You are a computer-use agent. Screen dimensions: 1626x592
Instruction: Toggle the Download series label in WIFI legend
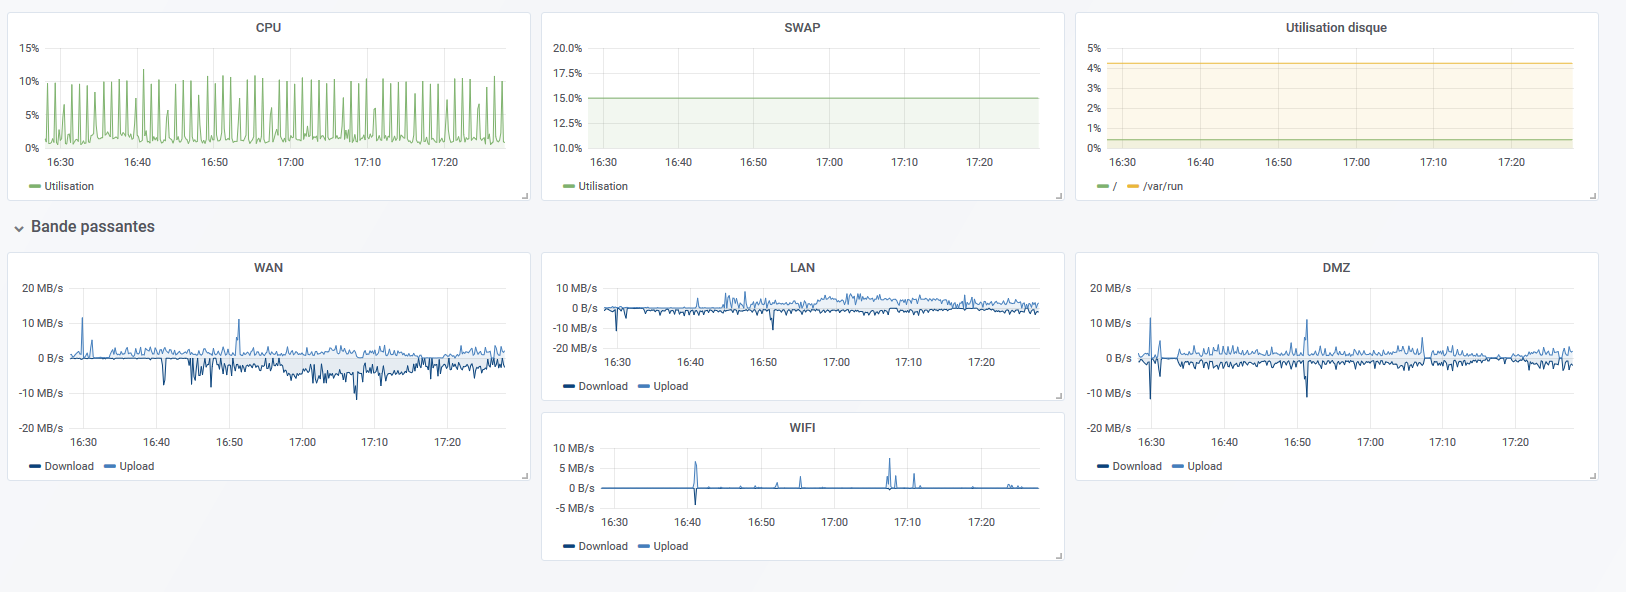(x=603, y=546)
